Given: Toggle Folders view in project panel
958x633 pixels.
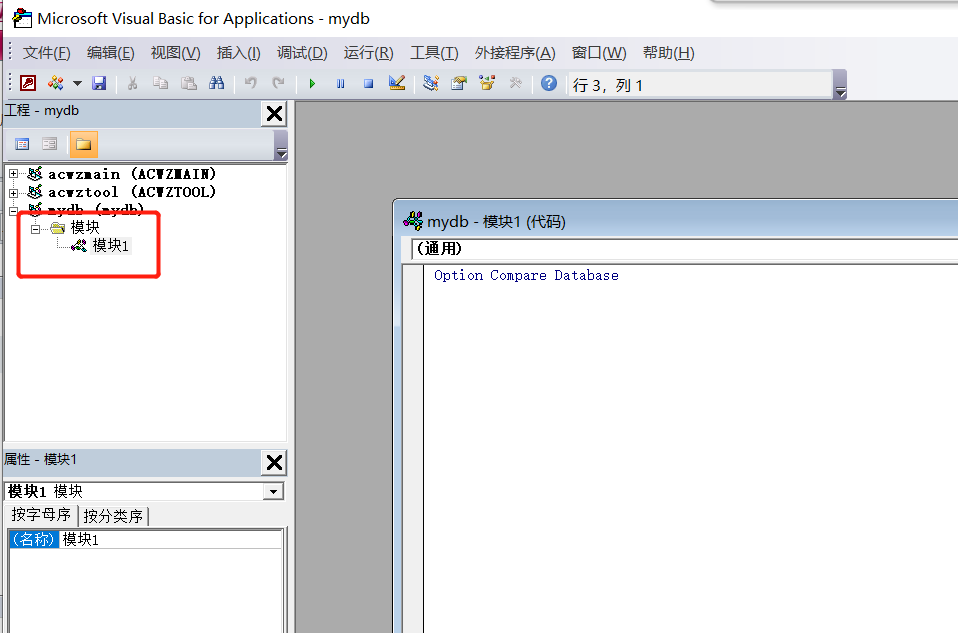Looking at the screenshot, I should click(83, 144).
